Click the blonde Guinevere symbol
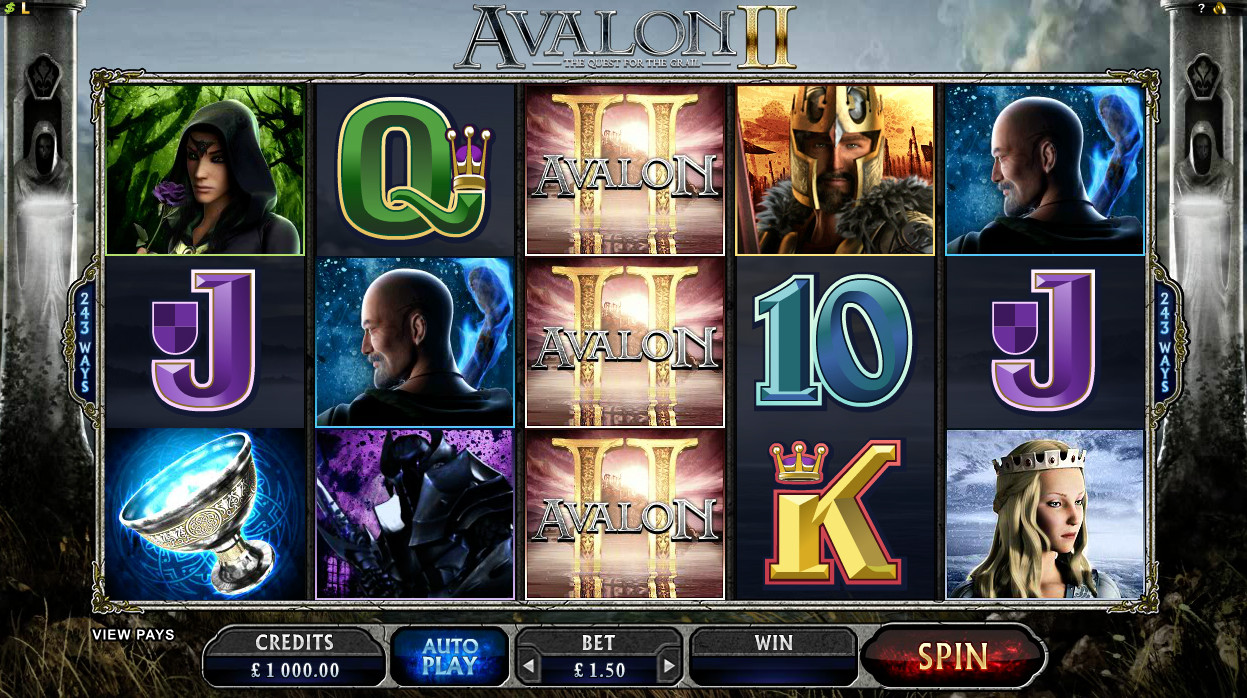This screenshot has height=698, width=1247. click(x=1045, y=514)
